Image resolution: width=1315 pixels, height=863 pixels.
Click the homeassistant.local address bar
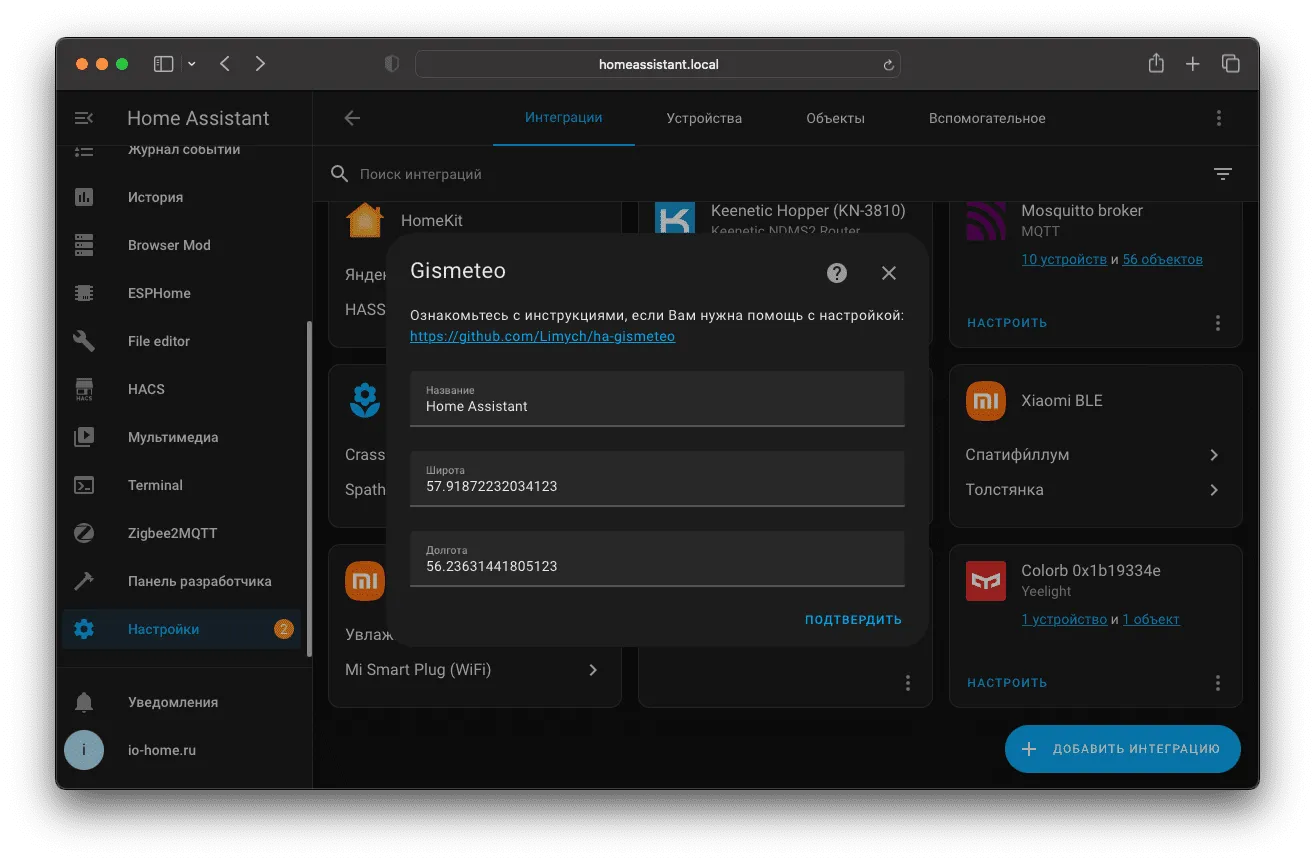[658, 64]
